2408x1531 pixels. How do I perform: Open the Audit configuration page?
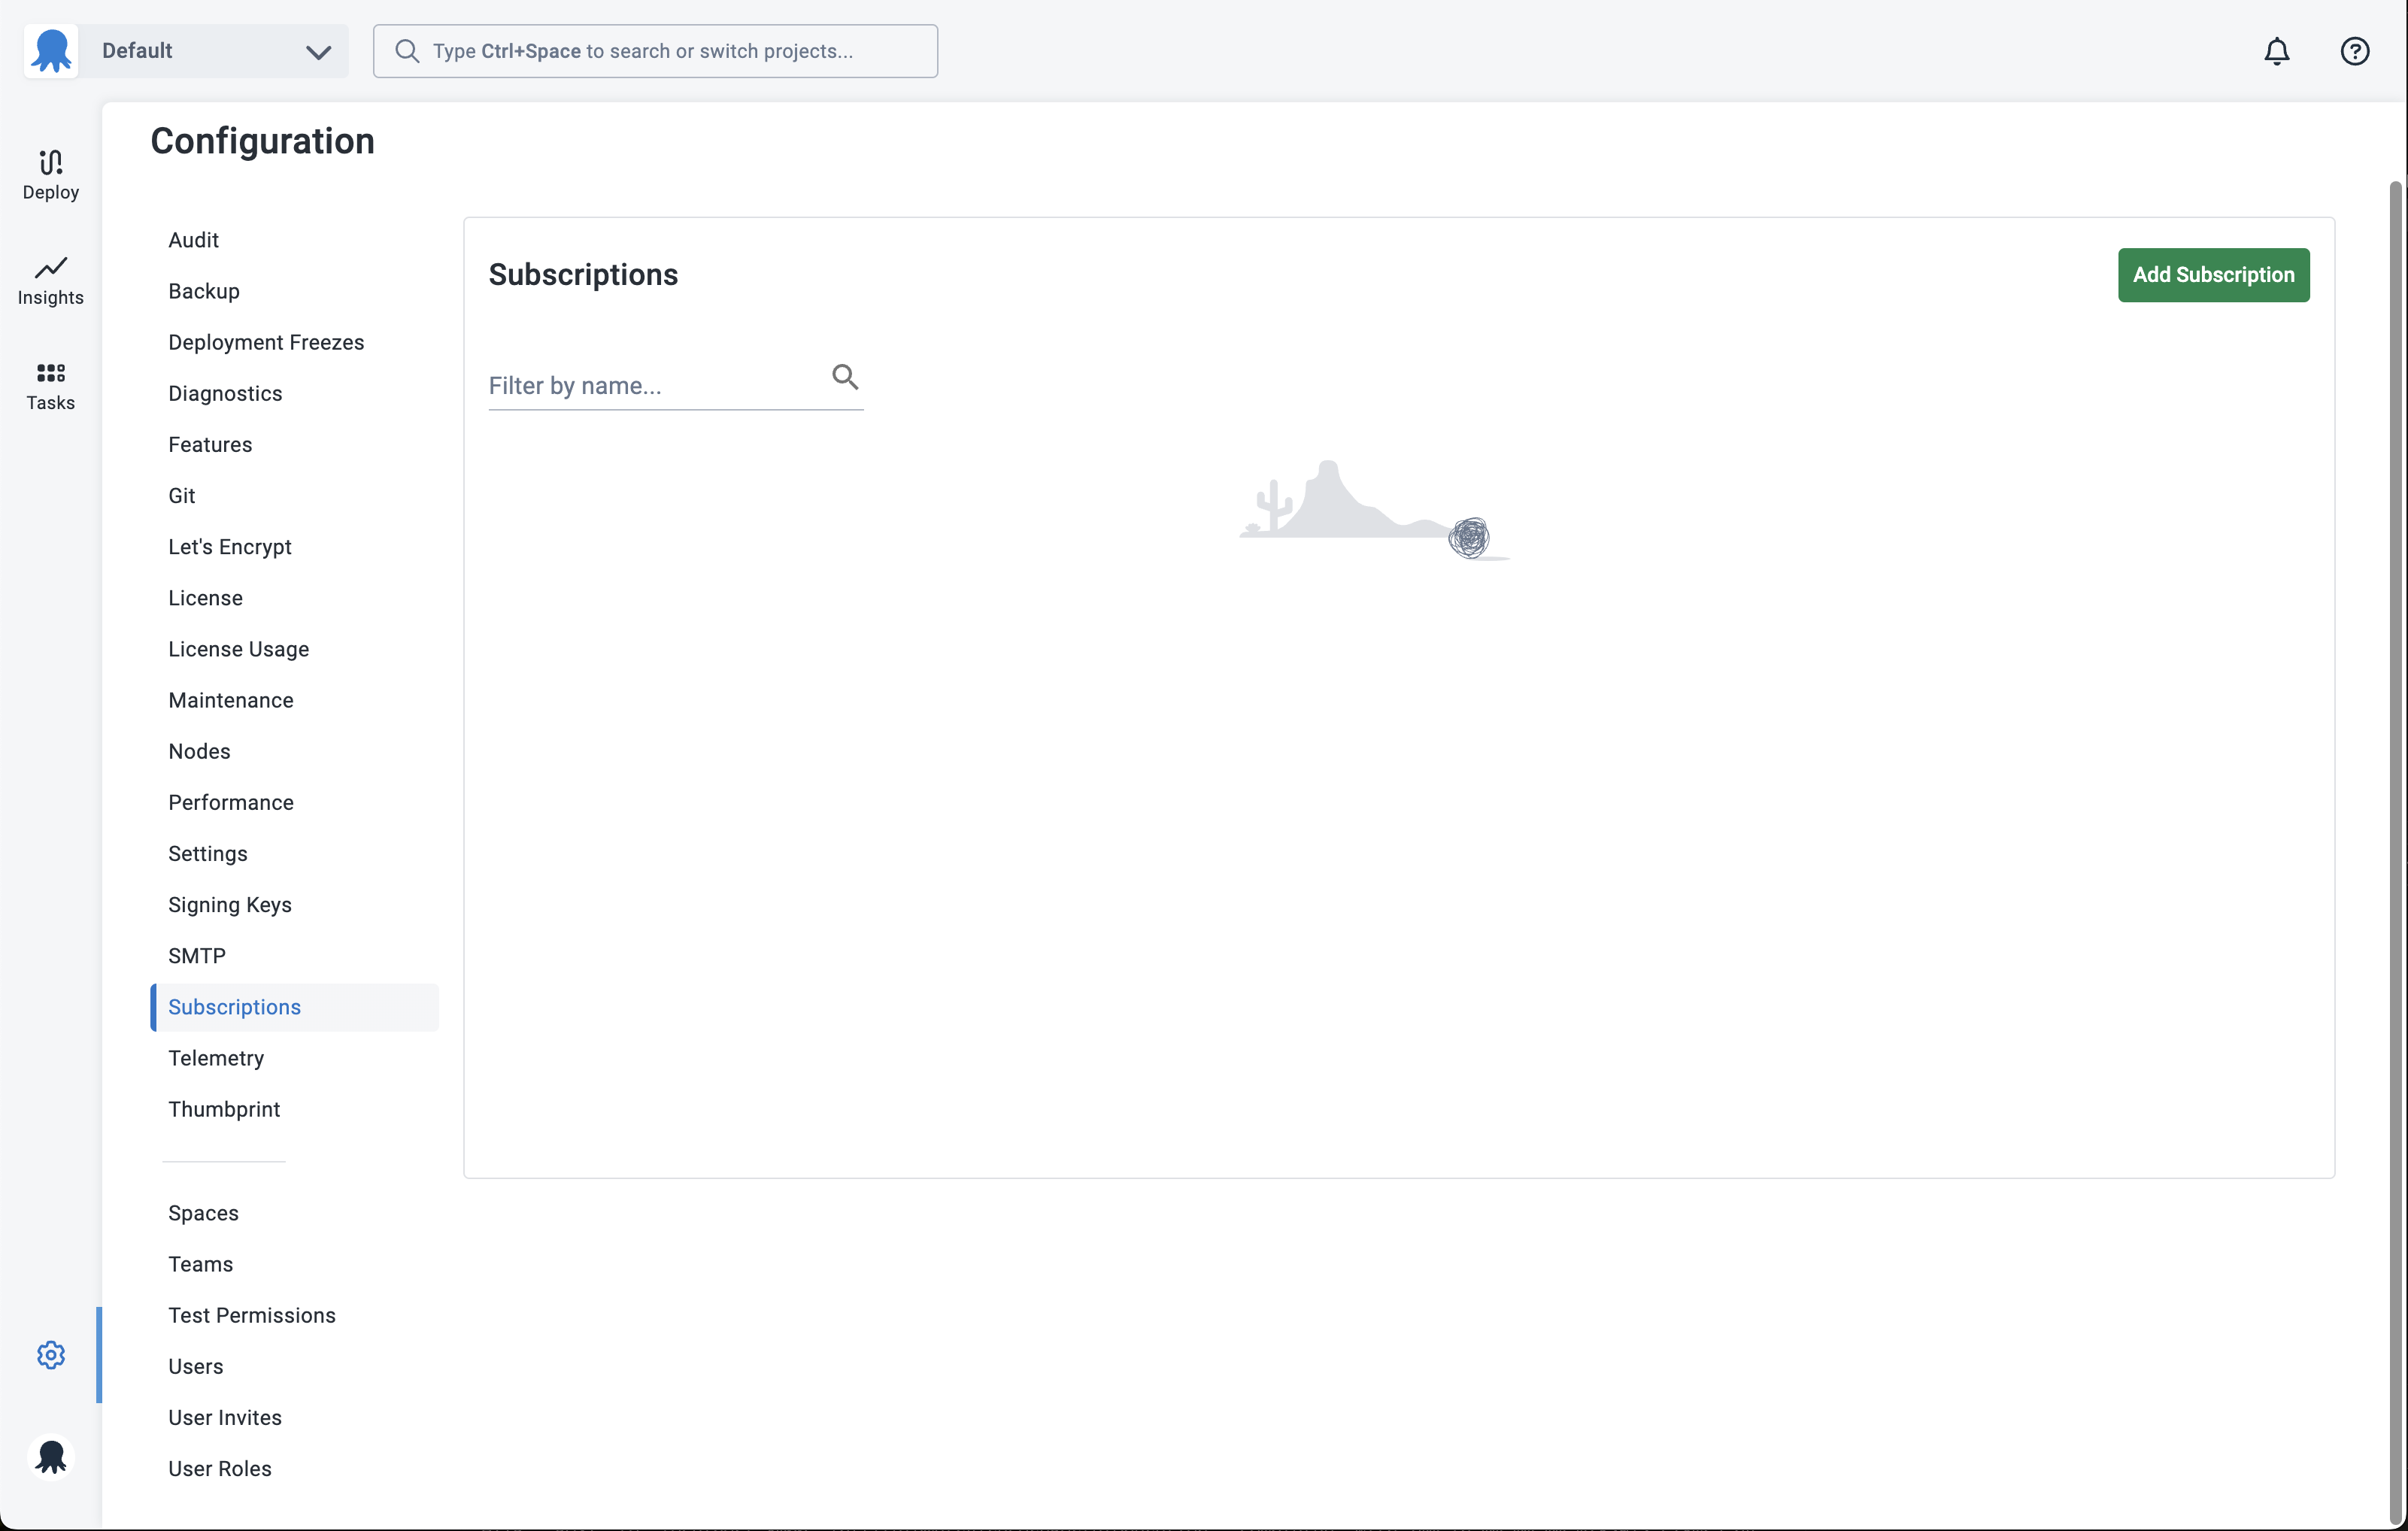click(193, 240)
